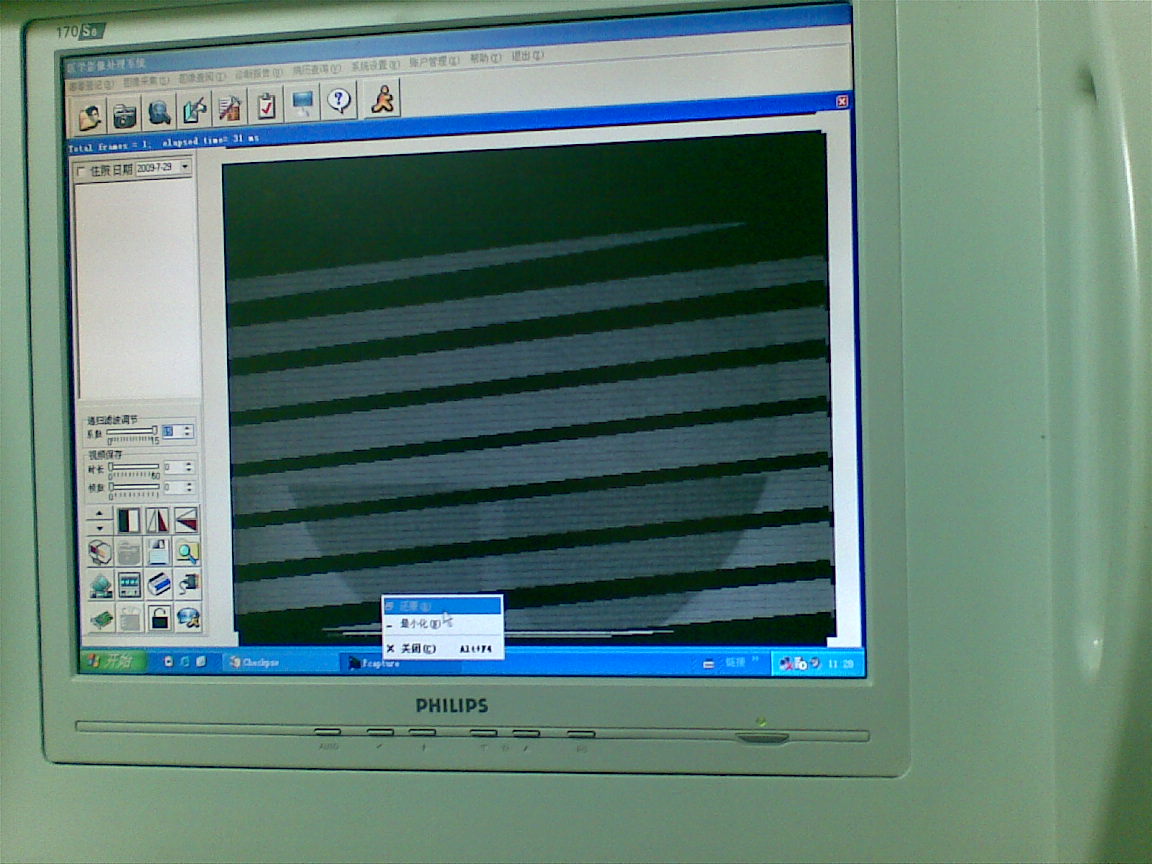1152x864 pixels.
Task: Click the help question mark toolbar icon
Action: pos(340,100)
